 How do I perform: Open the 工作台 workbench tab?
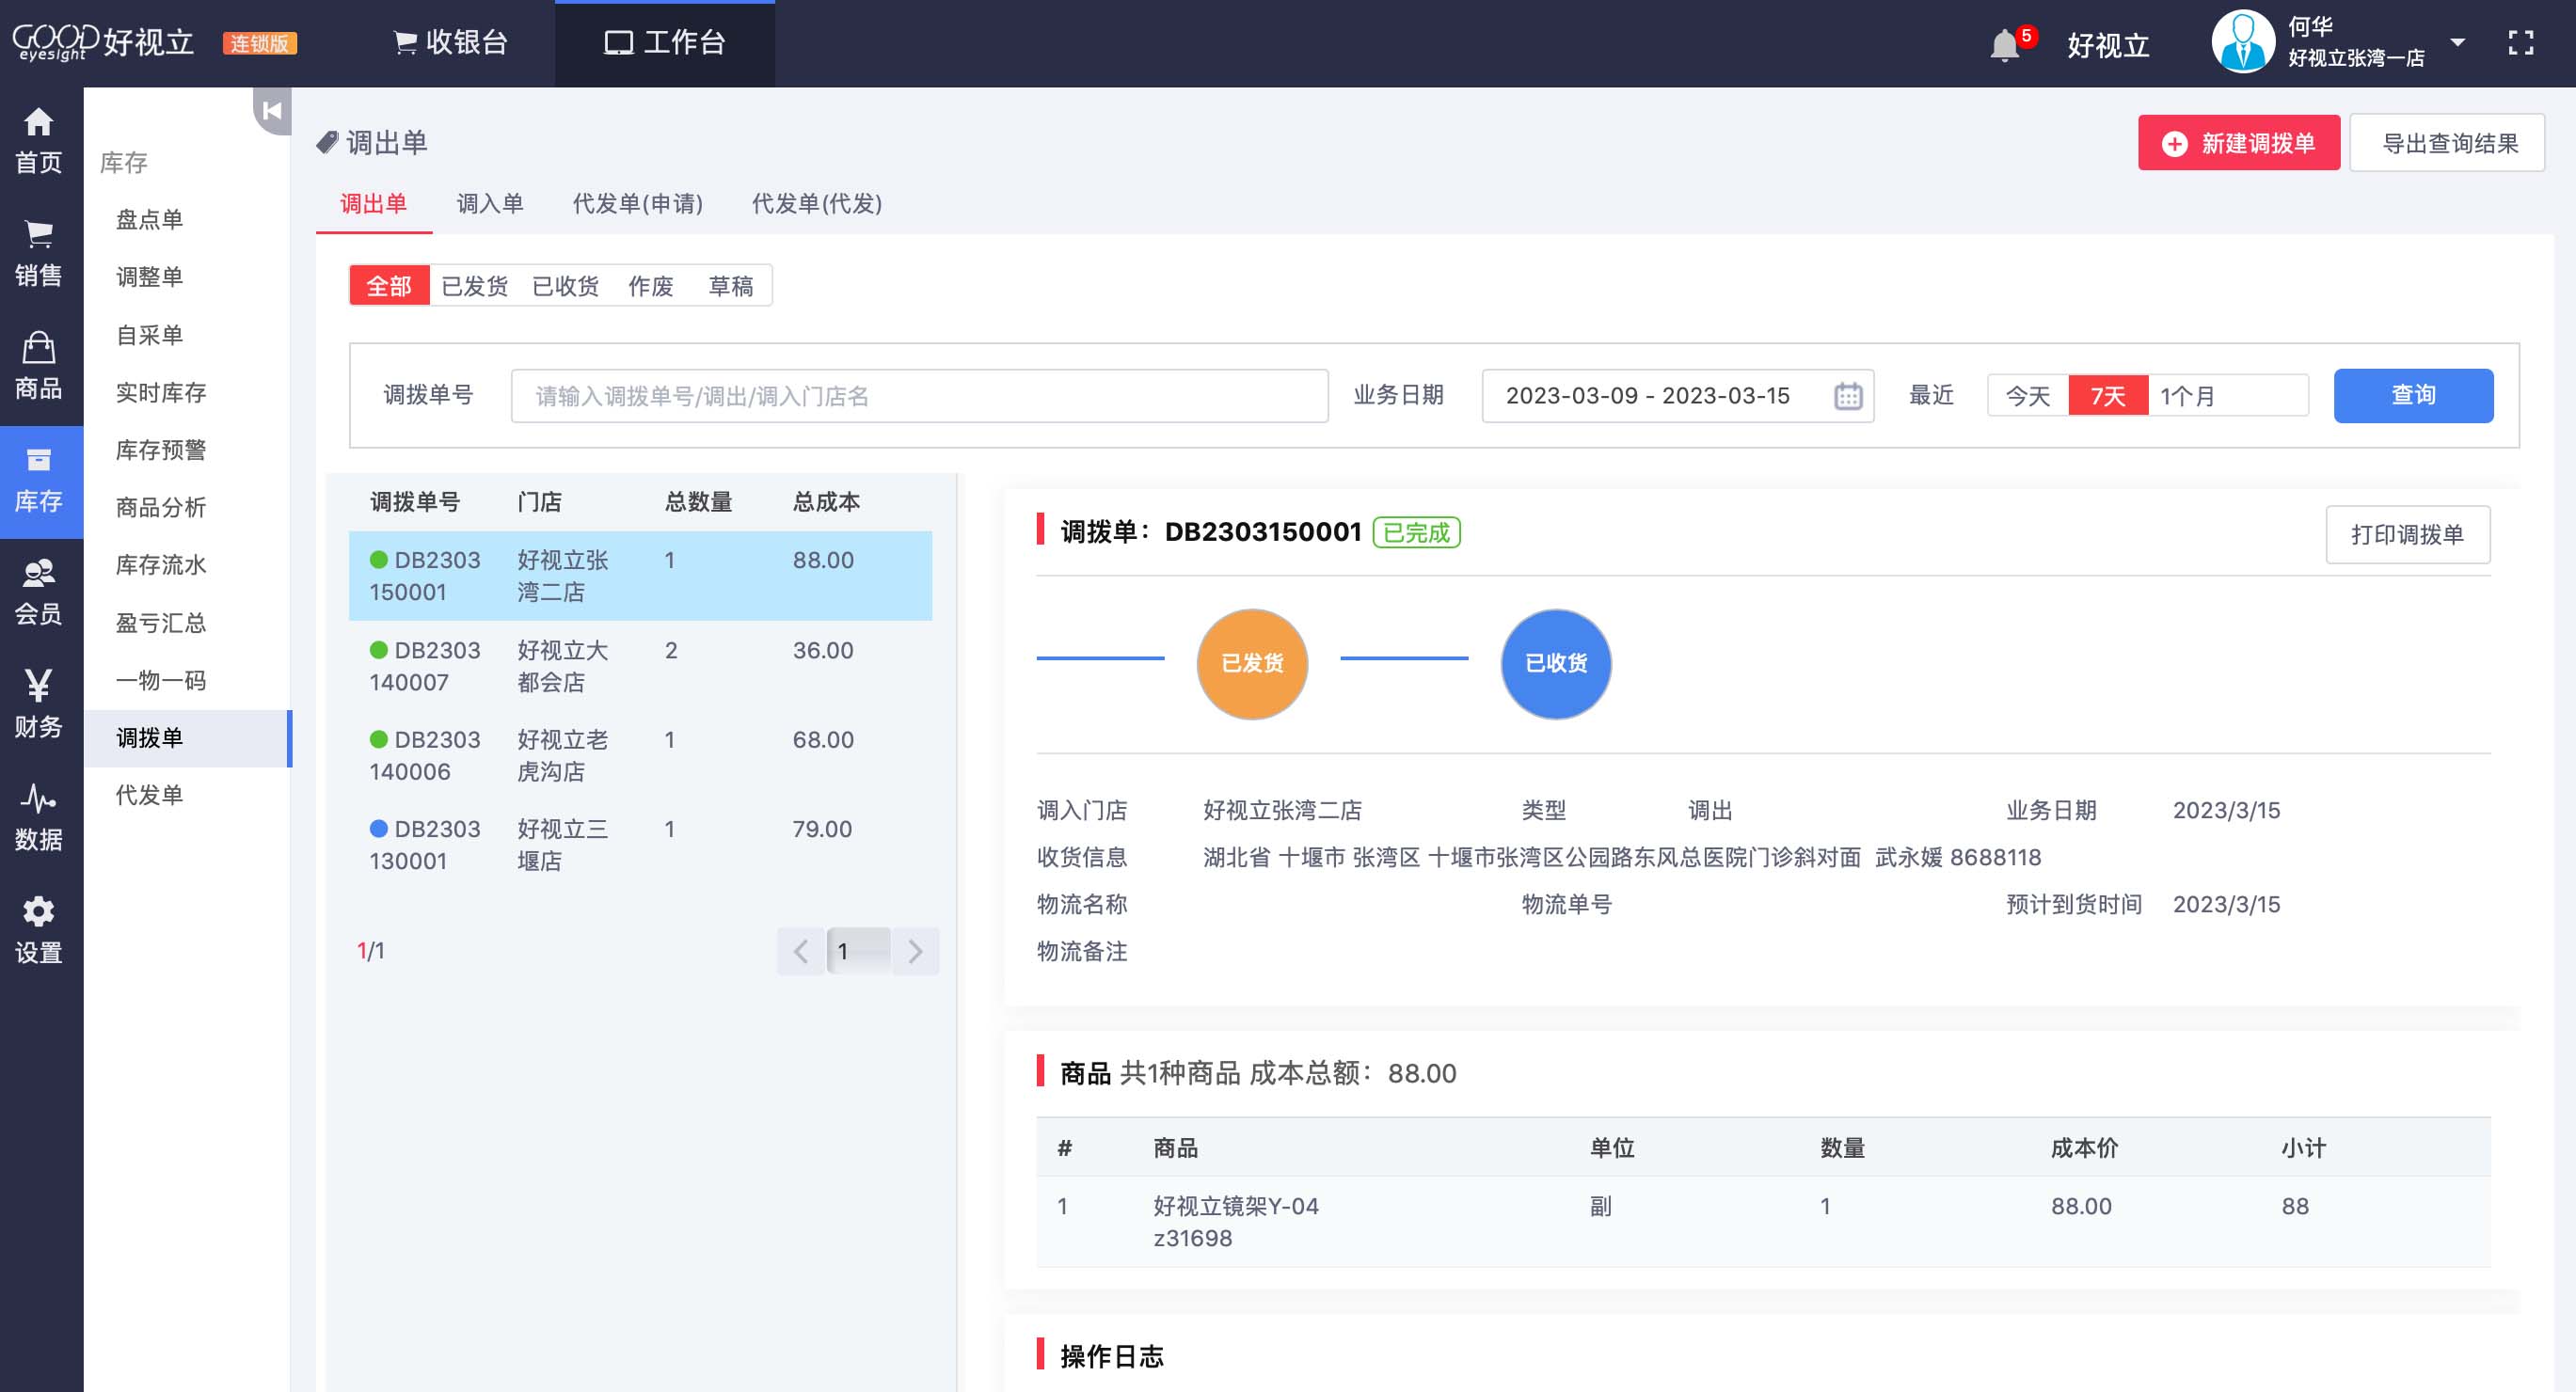coord(665,42)
